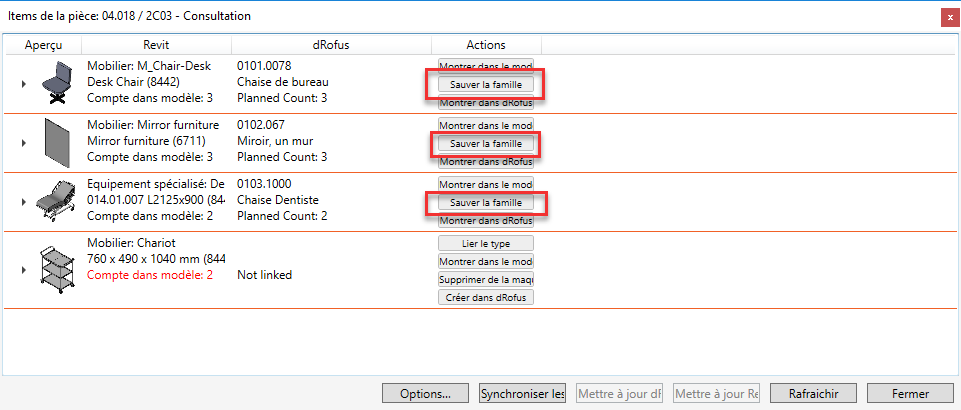Expand the M_Chair-Desk row arrow

[23, 84]
